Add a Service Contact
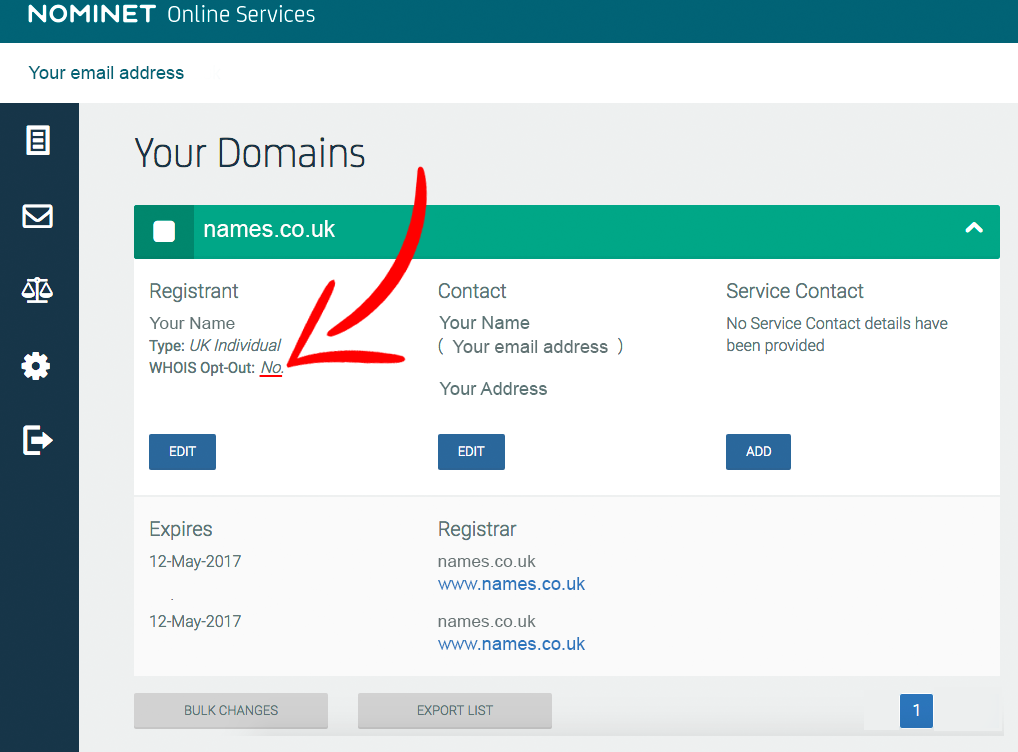This screenshot has width=1018, height=752. pos(758,451)
